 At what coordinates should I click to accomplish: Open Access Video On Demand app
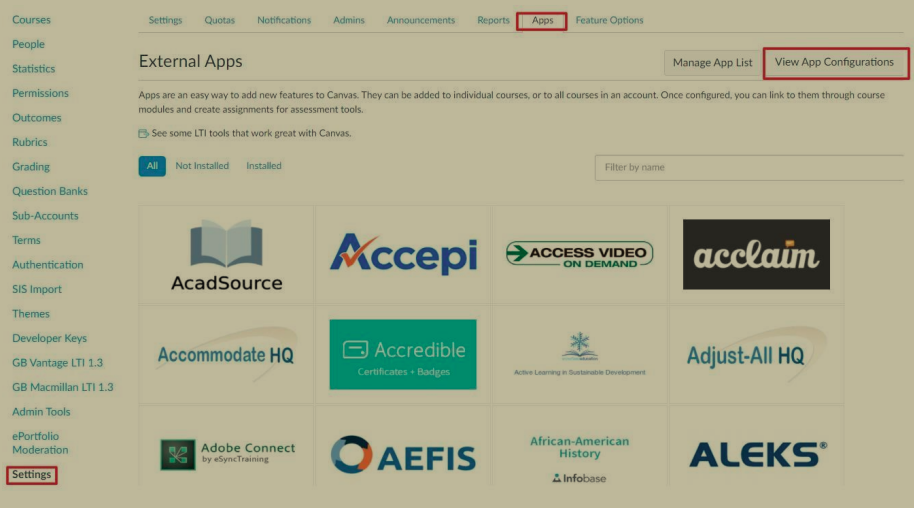pos(579,254)
